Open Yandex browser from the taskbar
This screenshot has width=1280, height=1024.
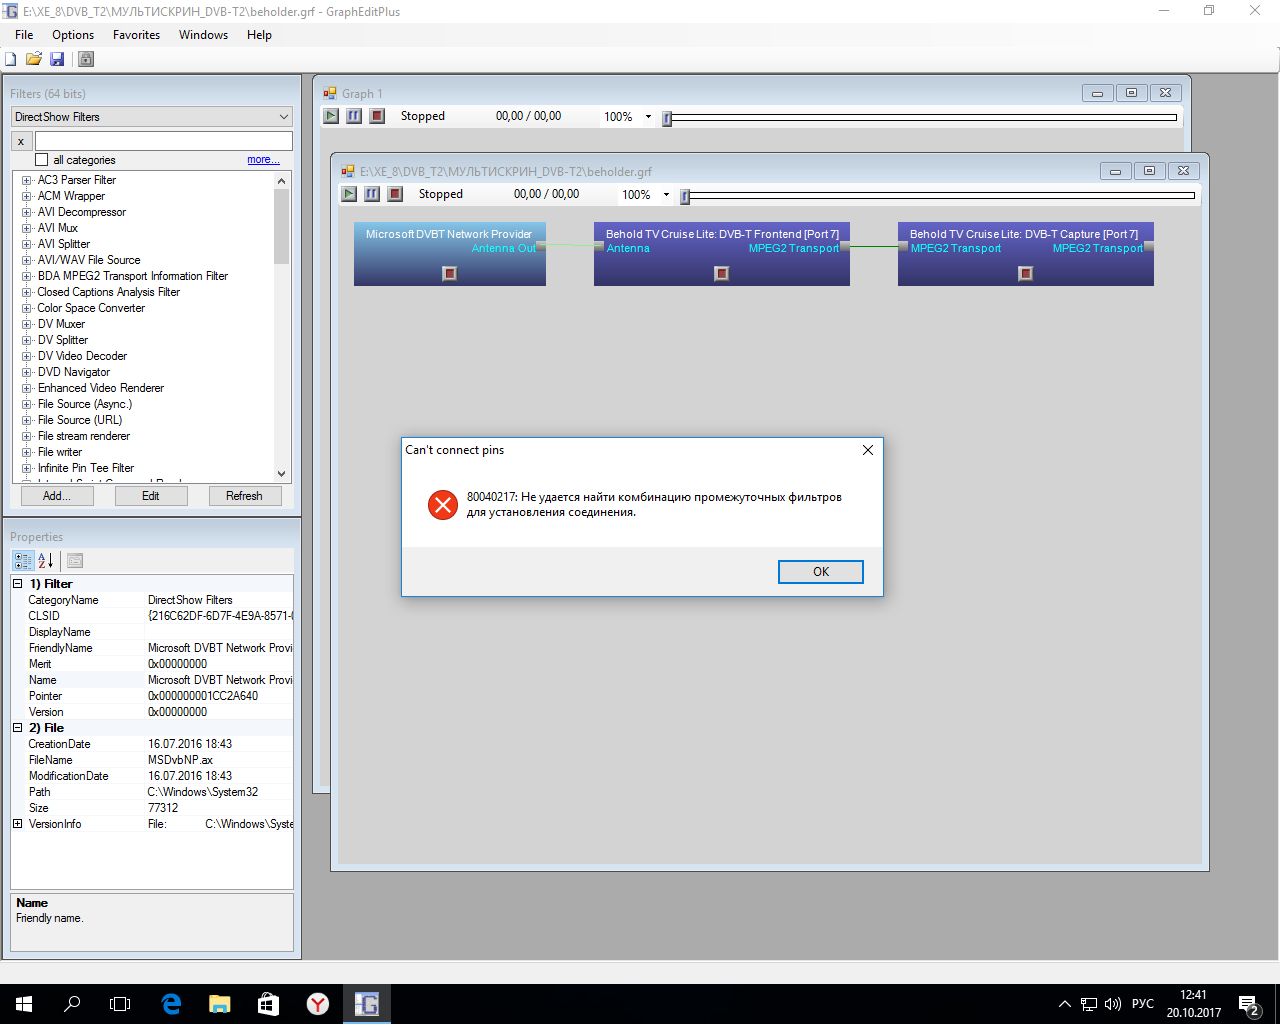click(x=317, y=1004)
